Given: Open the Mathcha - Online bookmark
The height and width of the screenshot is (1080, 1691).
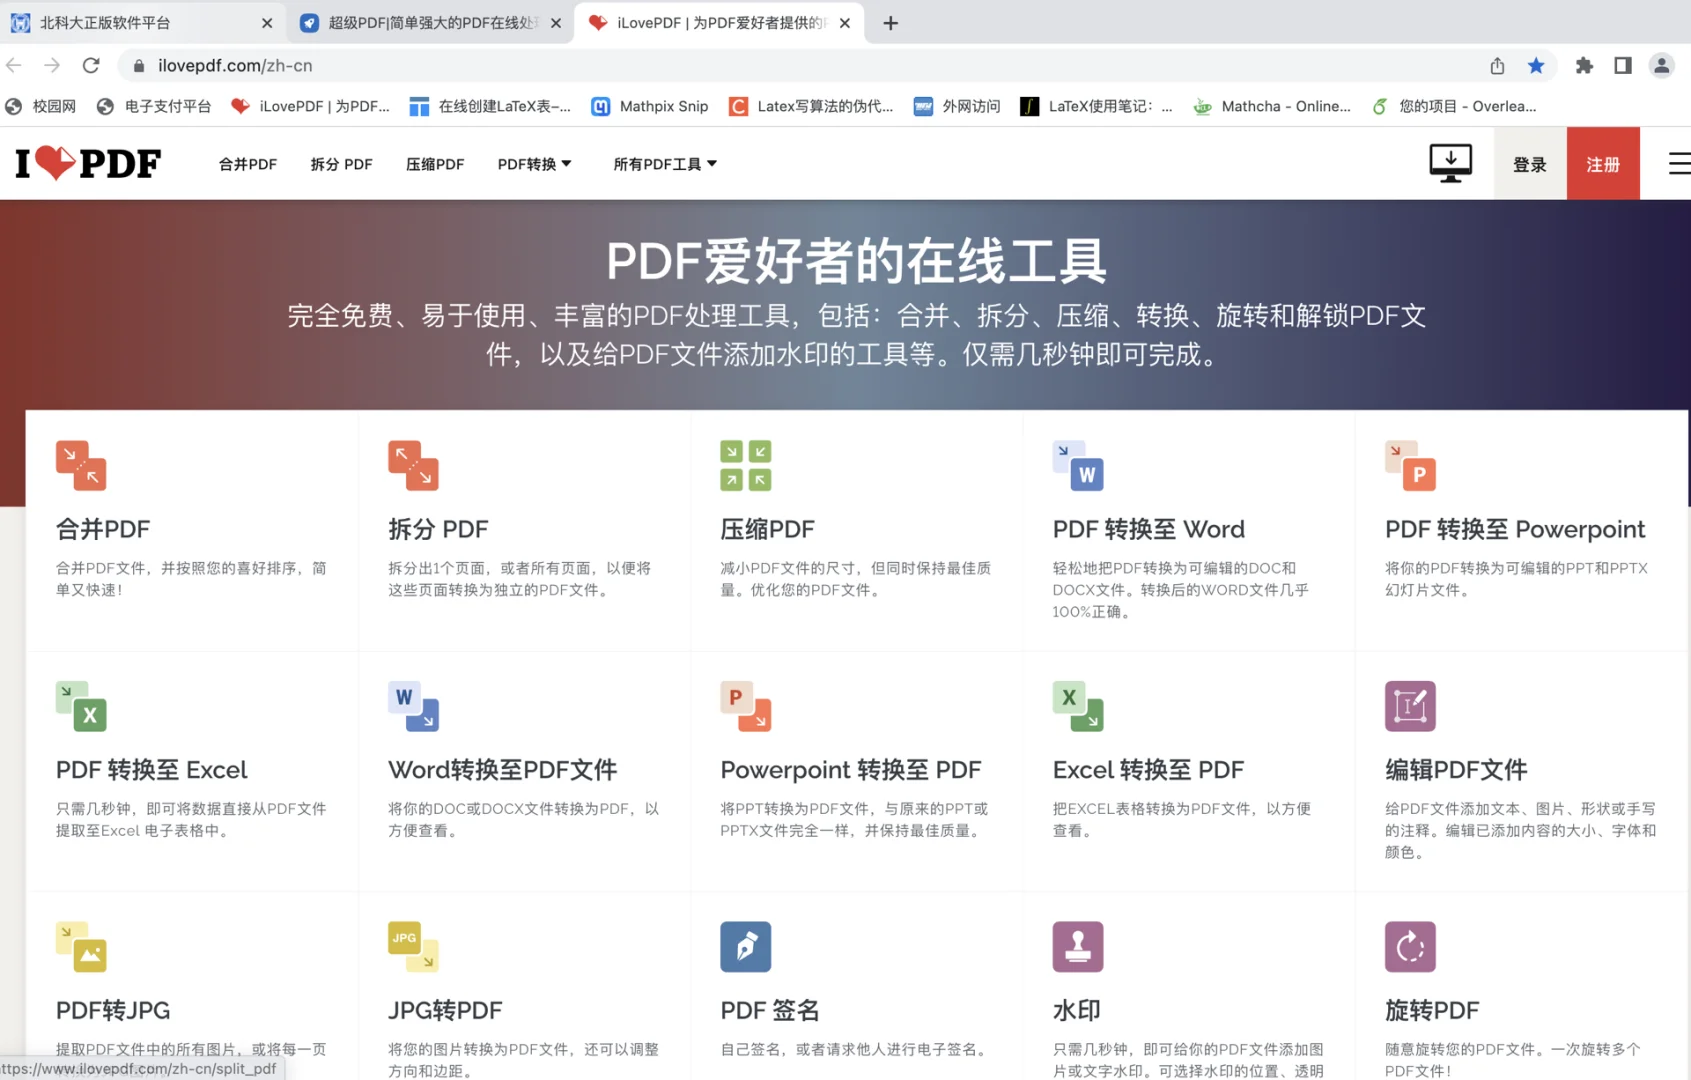Looking at the screenshot, I should [x=1272, y=106].
